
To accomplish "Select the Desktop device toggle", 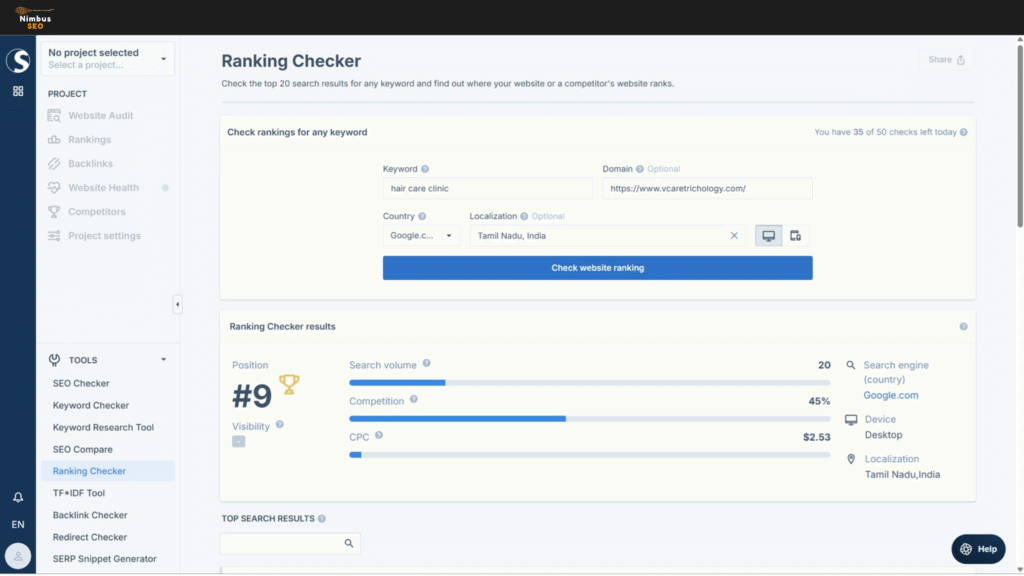I will click(768, 236).
